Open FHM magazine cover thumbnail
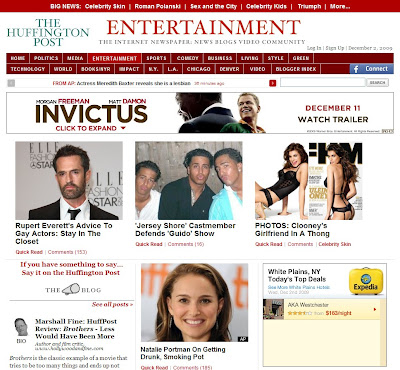The image size is (400, 370). (309, 180)
